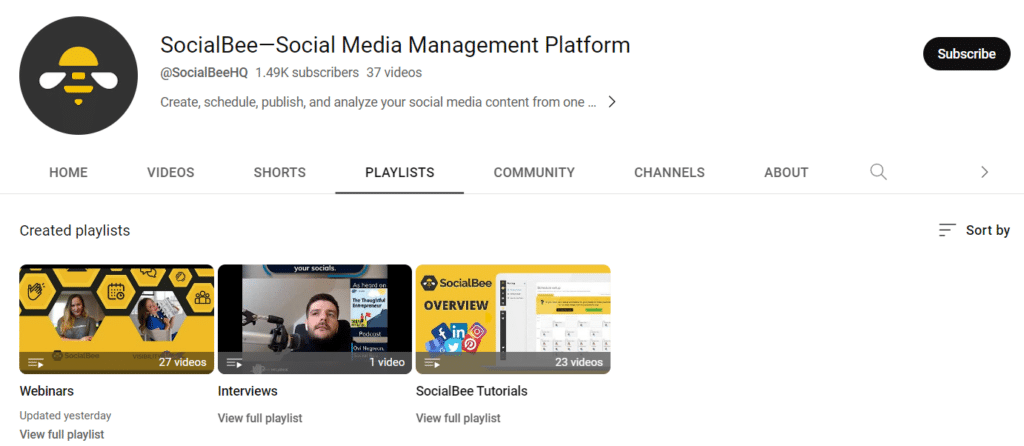This screenshot has width=1024, height=446.
Task: Select the PLAYLISTS tab
Action: click(x=400, y=172)
